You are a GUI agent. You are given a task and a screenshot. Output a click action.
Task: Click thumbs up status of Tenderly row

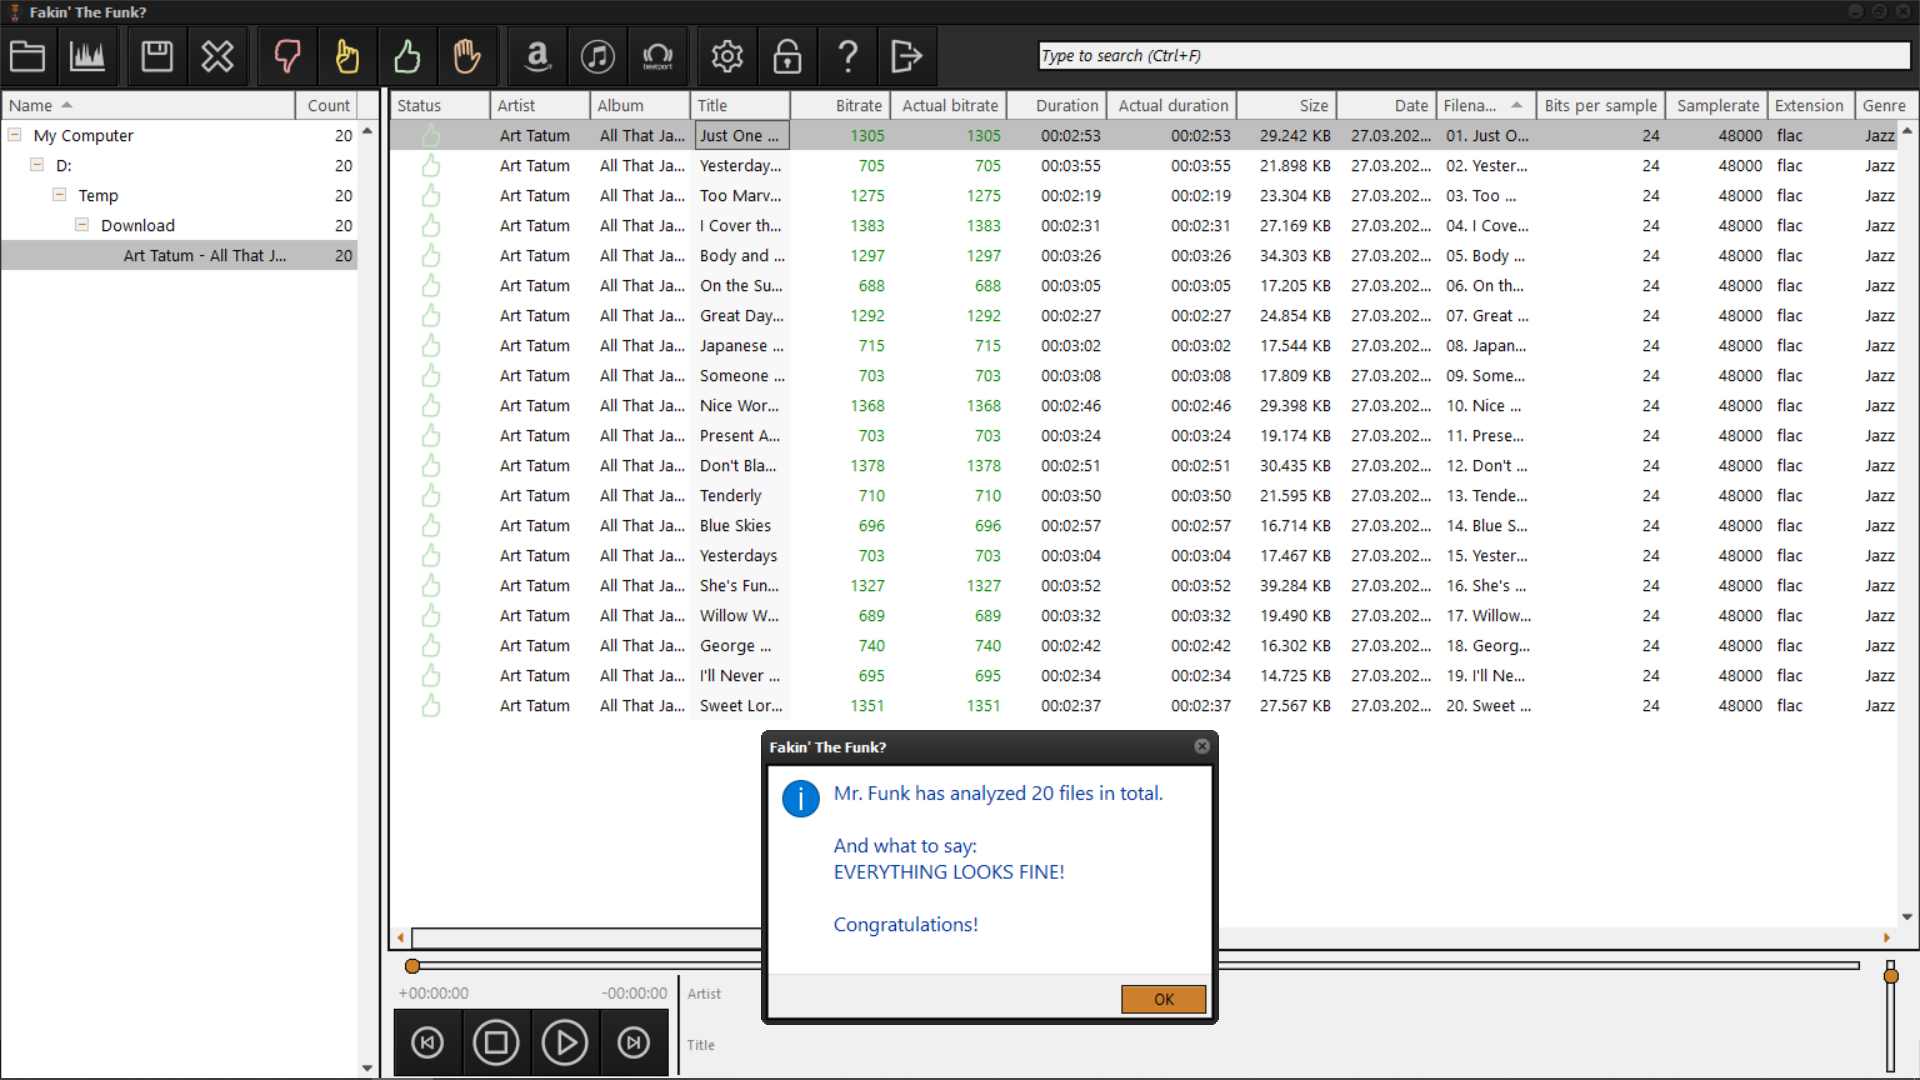click(431, 495)
